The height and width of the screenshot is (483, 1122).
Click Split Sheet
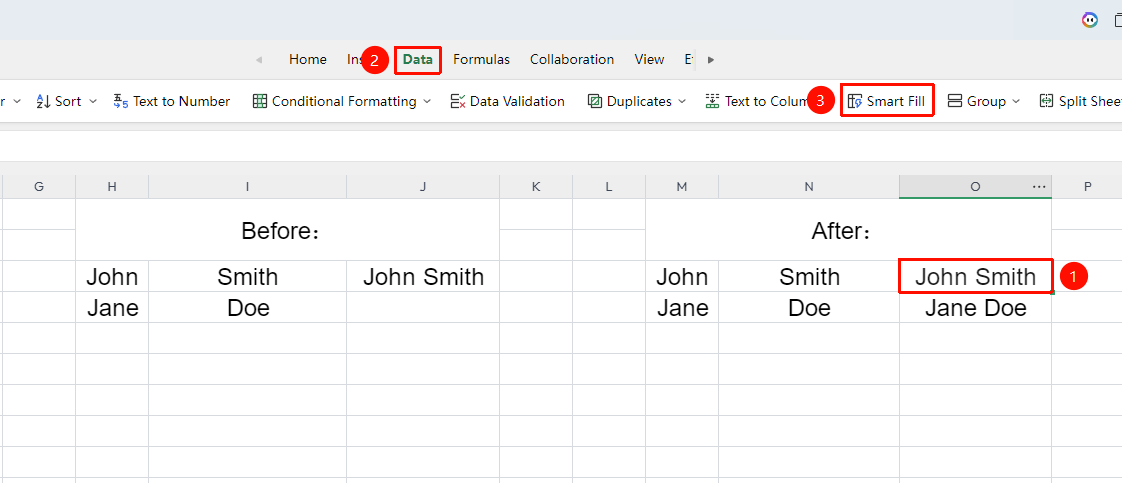pos(1080,102)
